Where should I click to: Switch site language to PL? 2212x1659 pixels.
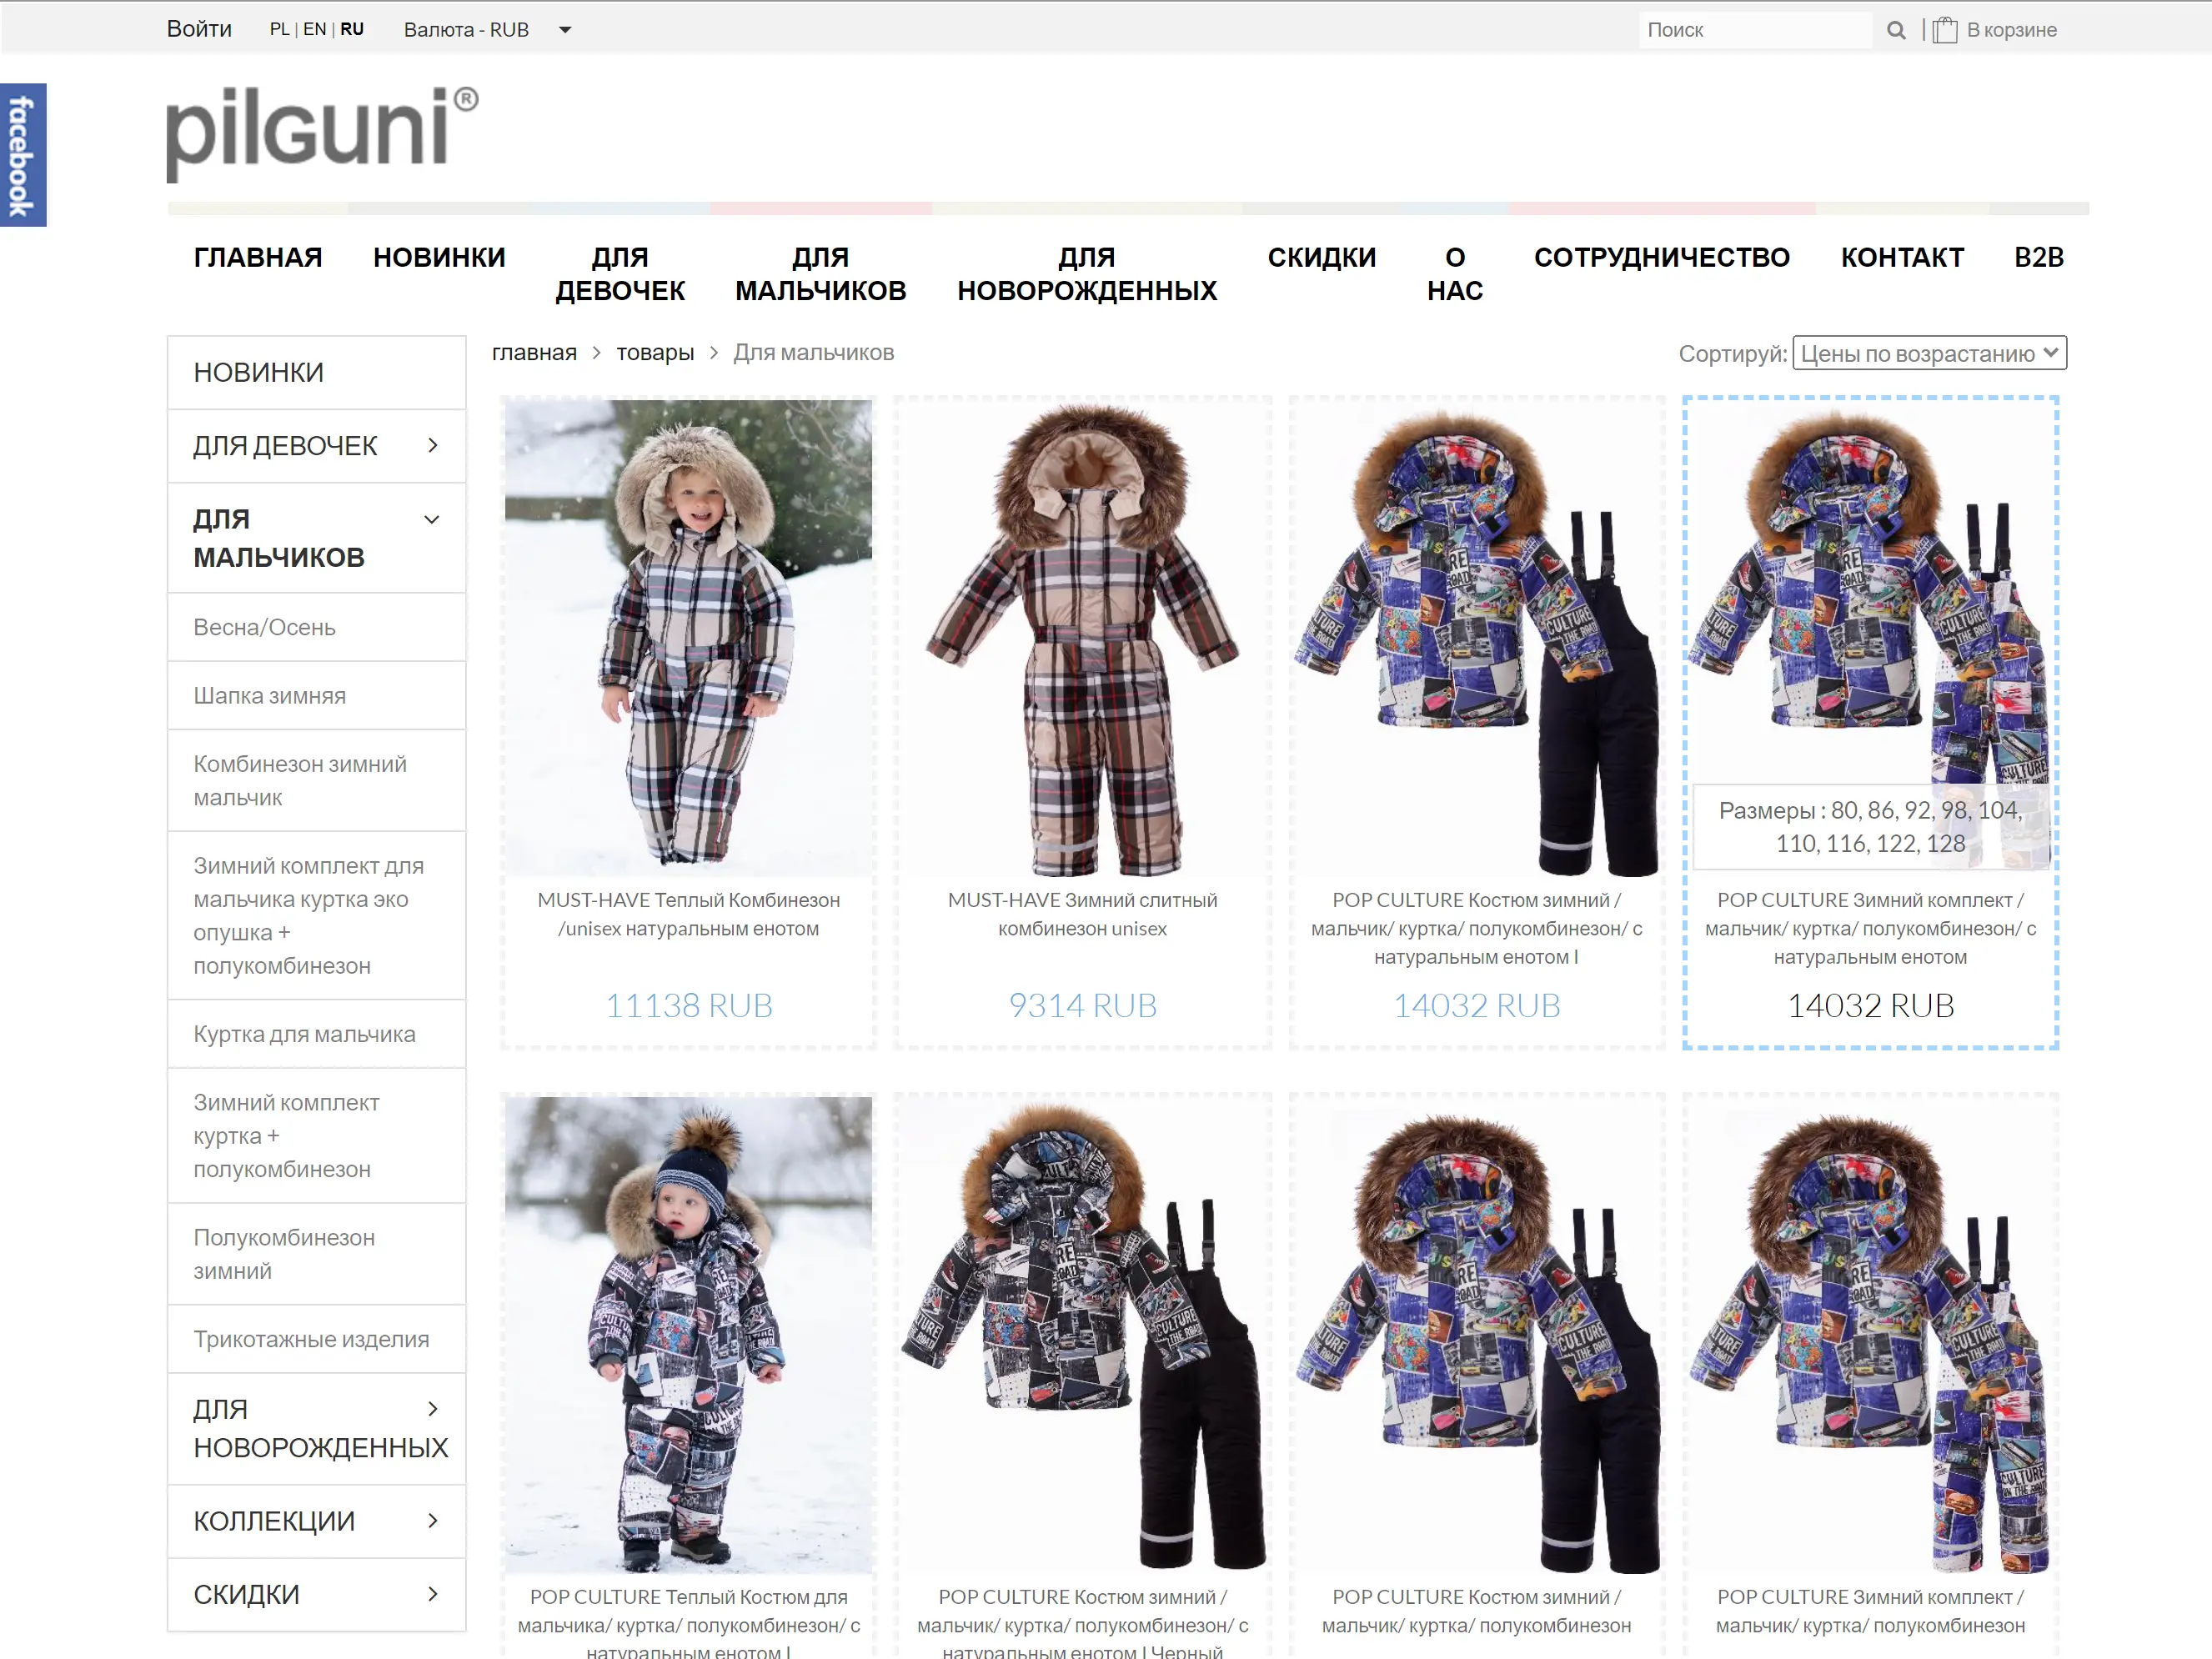click(x=279, y=29)
